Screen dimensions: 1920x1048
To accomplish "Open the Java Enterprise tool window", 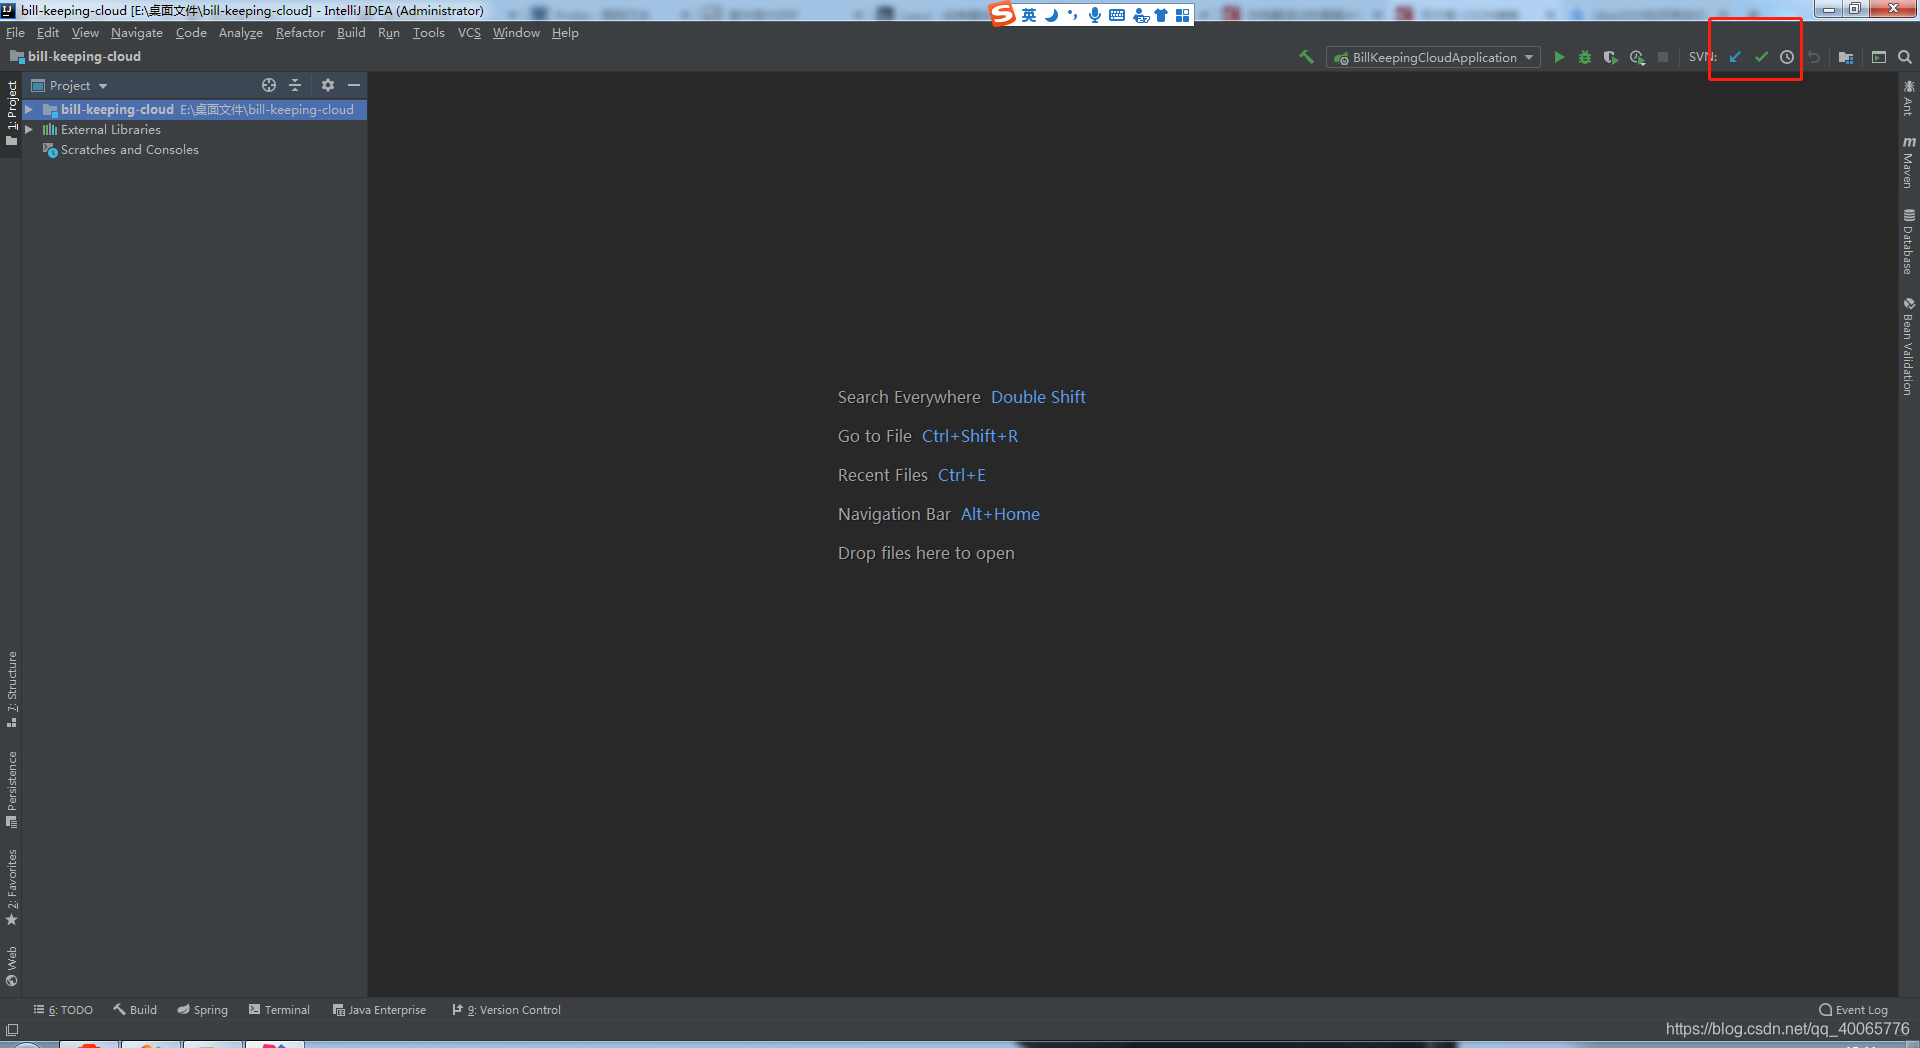I will (379, 1010).
